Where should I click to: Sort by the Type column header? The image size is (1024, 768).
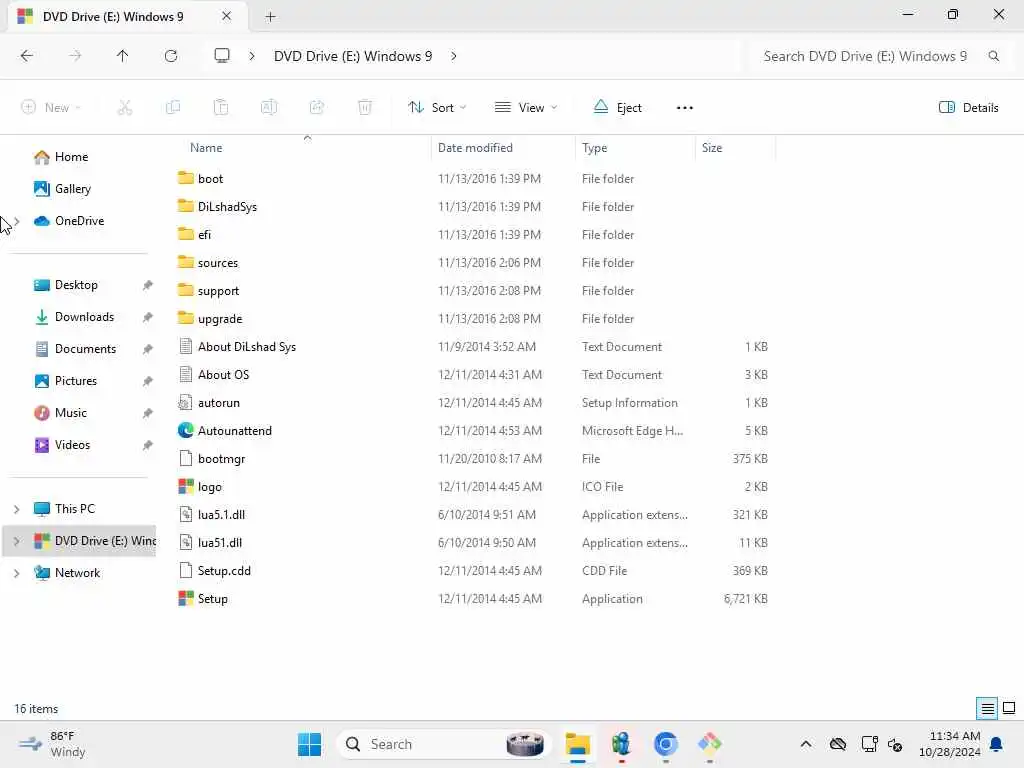pos(594,148)
